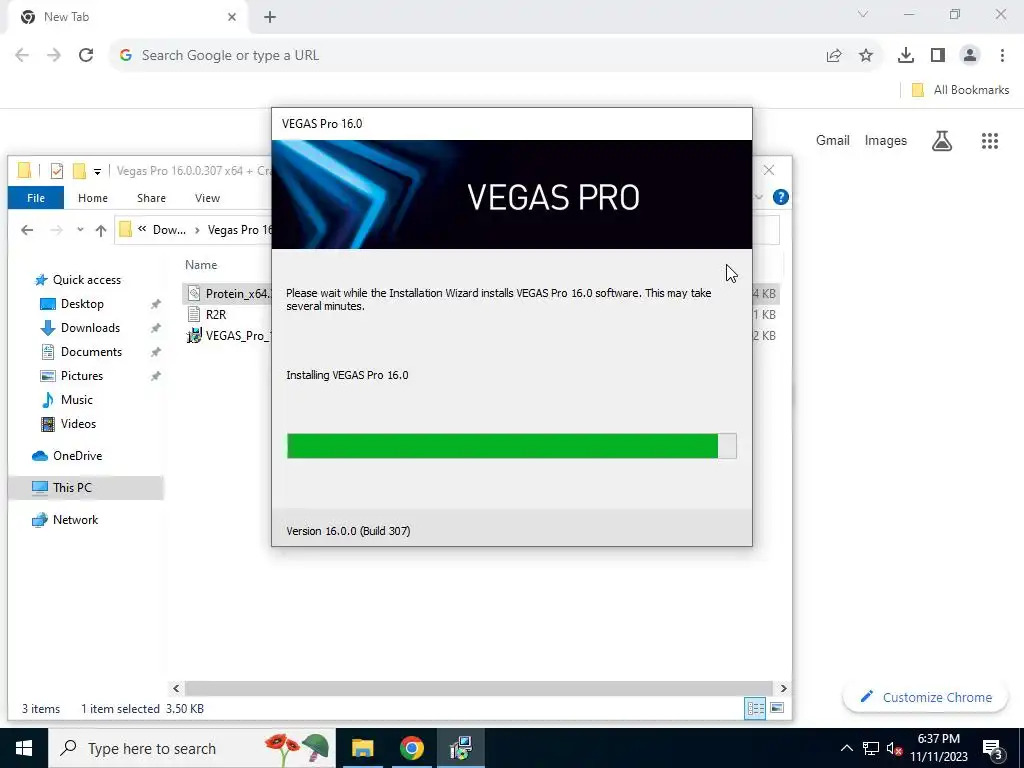The height and width of the screenshot is (768, 1024).
Task: Share this page icon in address bar
Action: pos(834,56)
